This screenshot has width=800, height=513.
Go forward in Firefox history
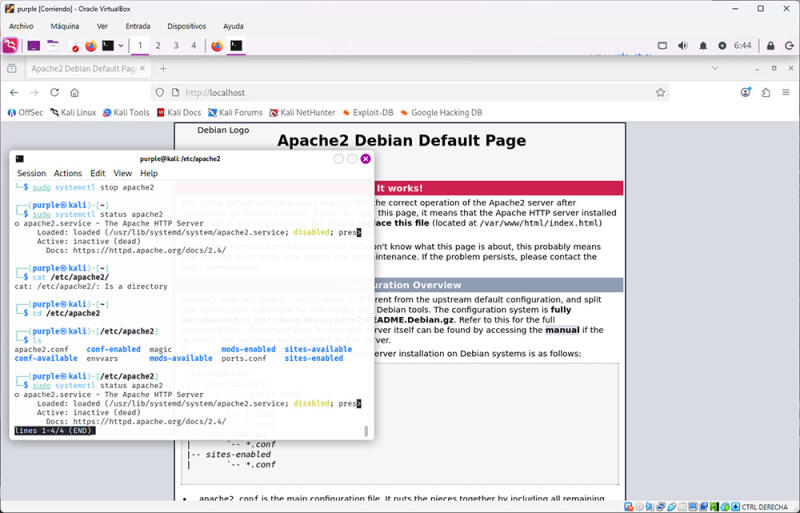(x=34, y=92)
